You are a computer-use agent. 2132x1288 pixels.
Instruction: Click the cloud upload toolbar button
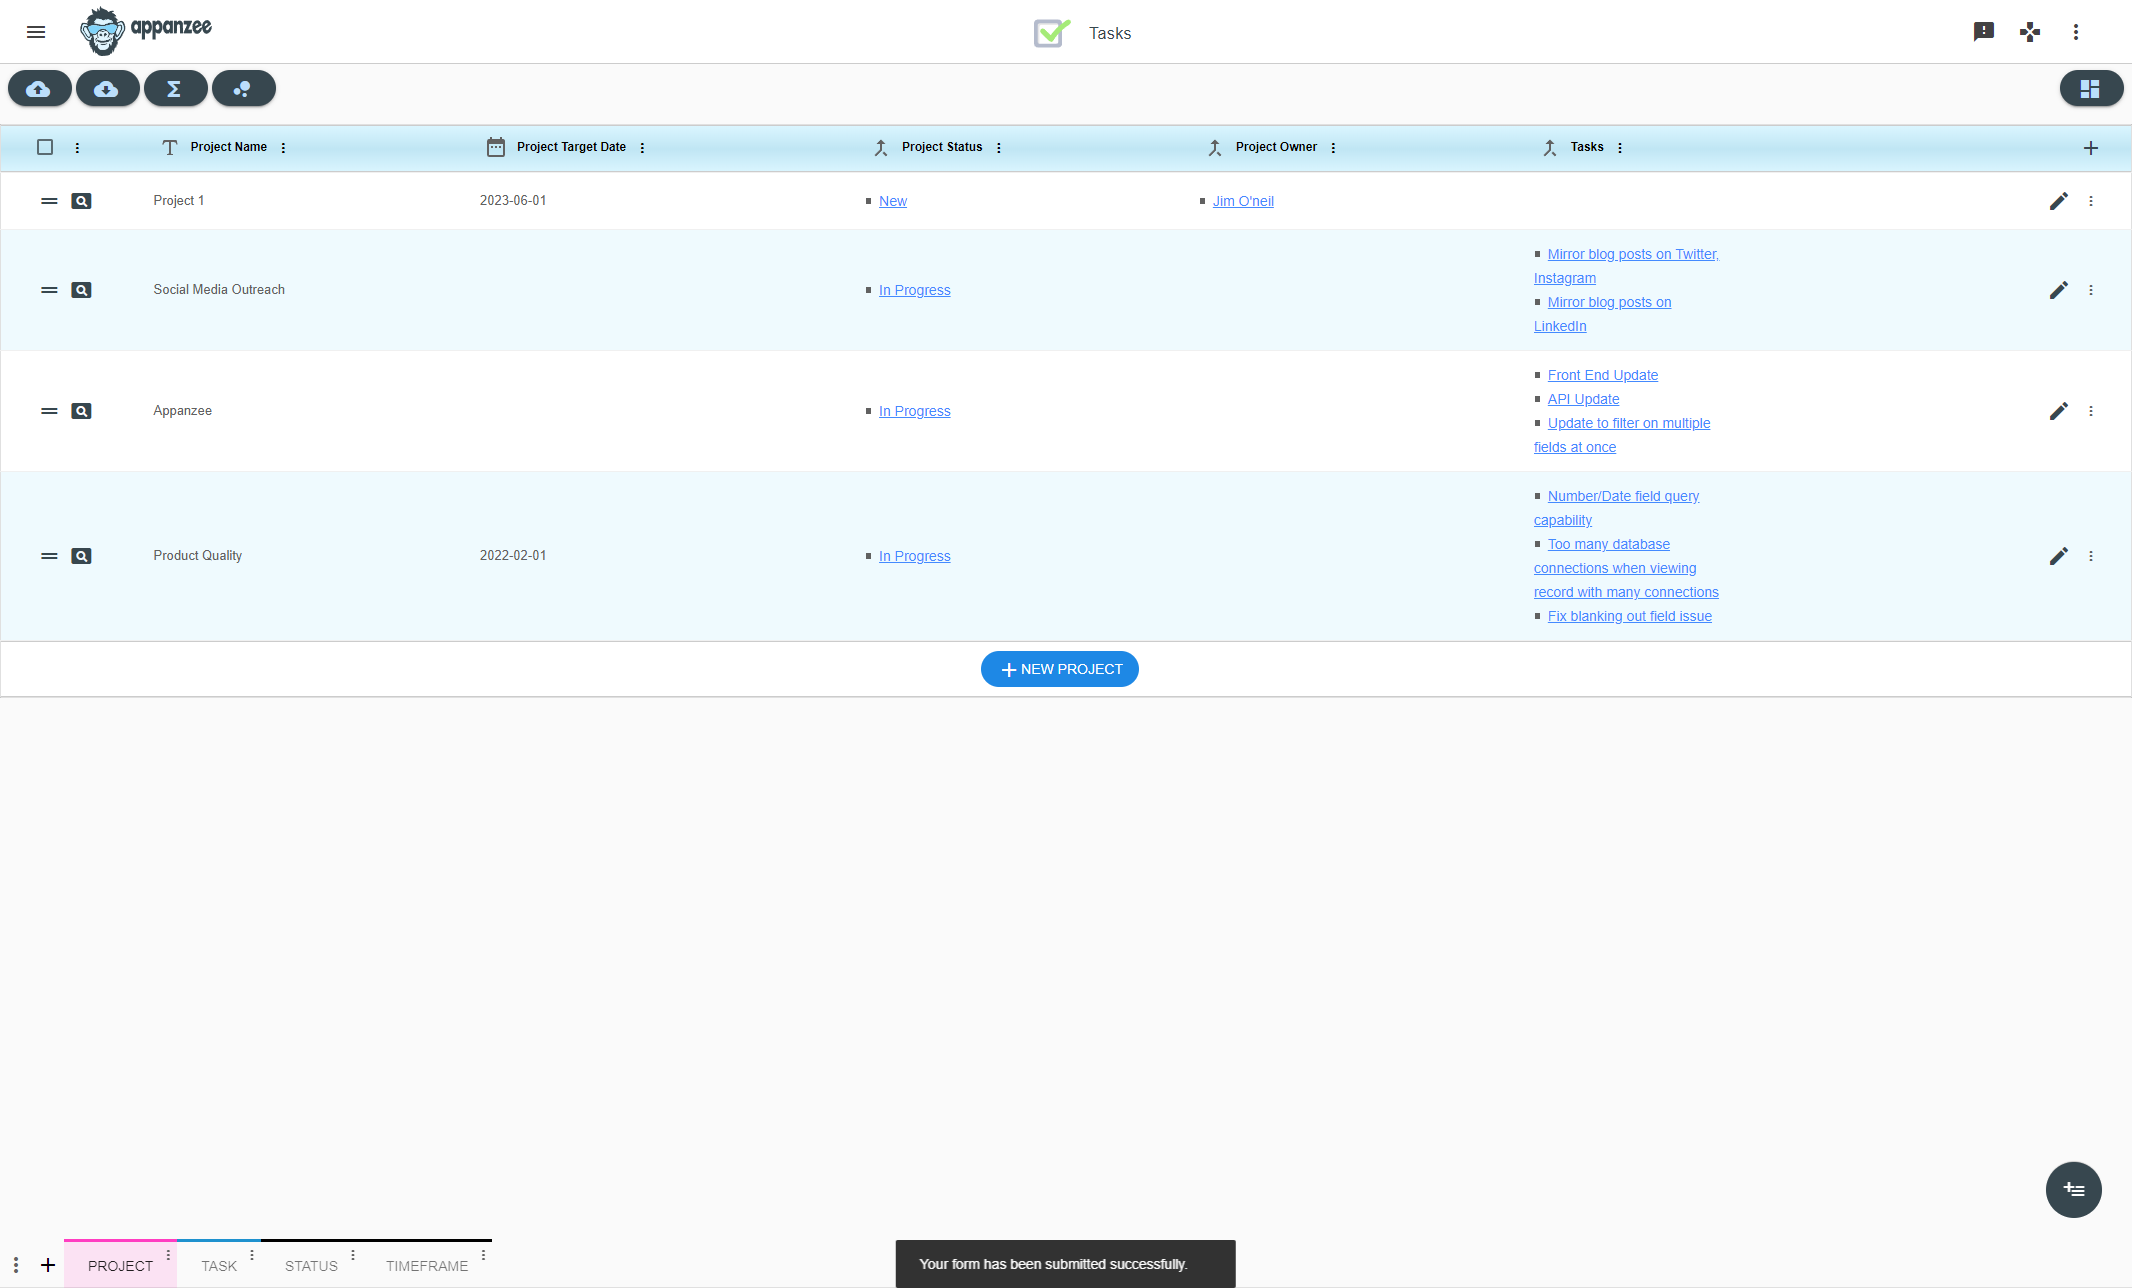point(39,89)
